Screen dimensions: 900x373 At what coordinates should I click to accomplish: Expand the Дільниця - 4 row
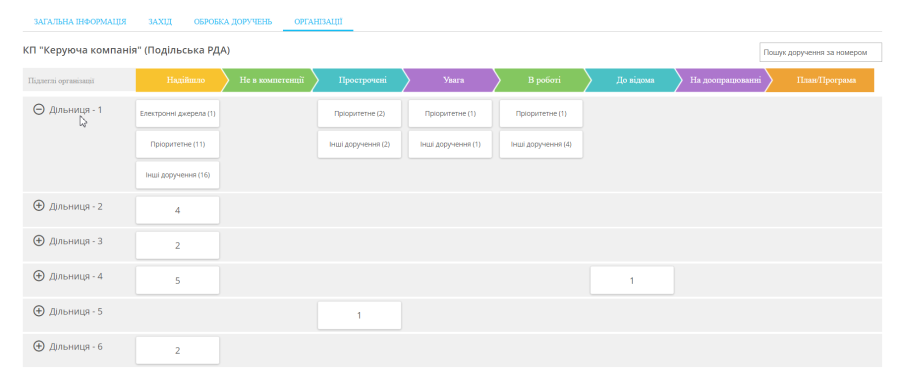click(39, 276)
